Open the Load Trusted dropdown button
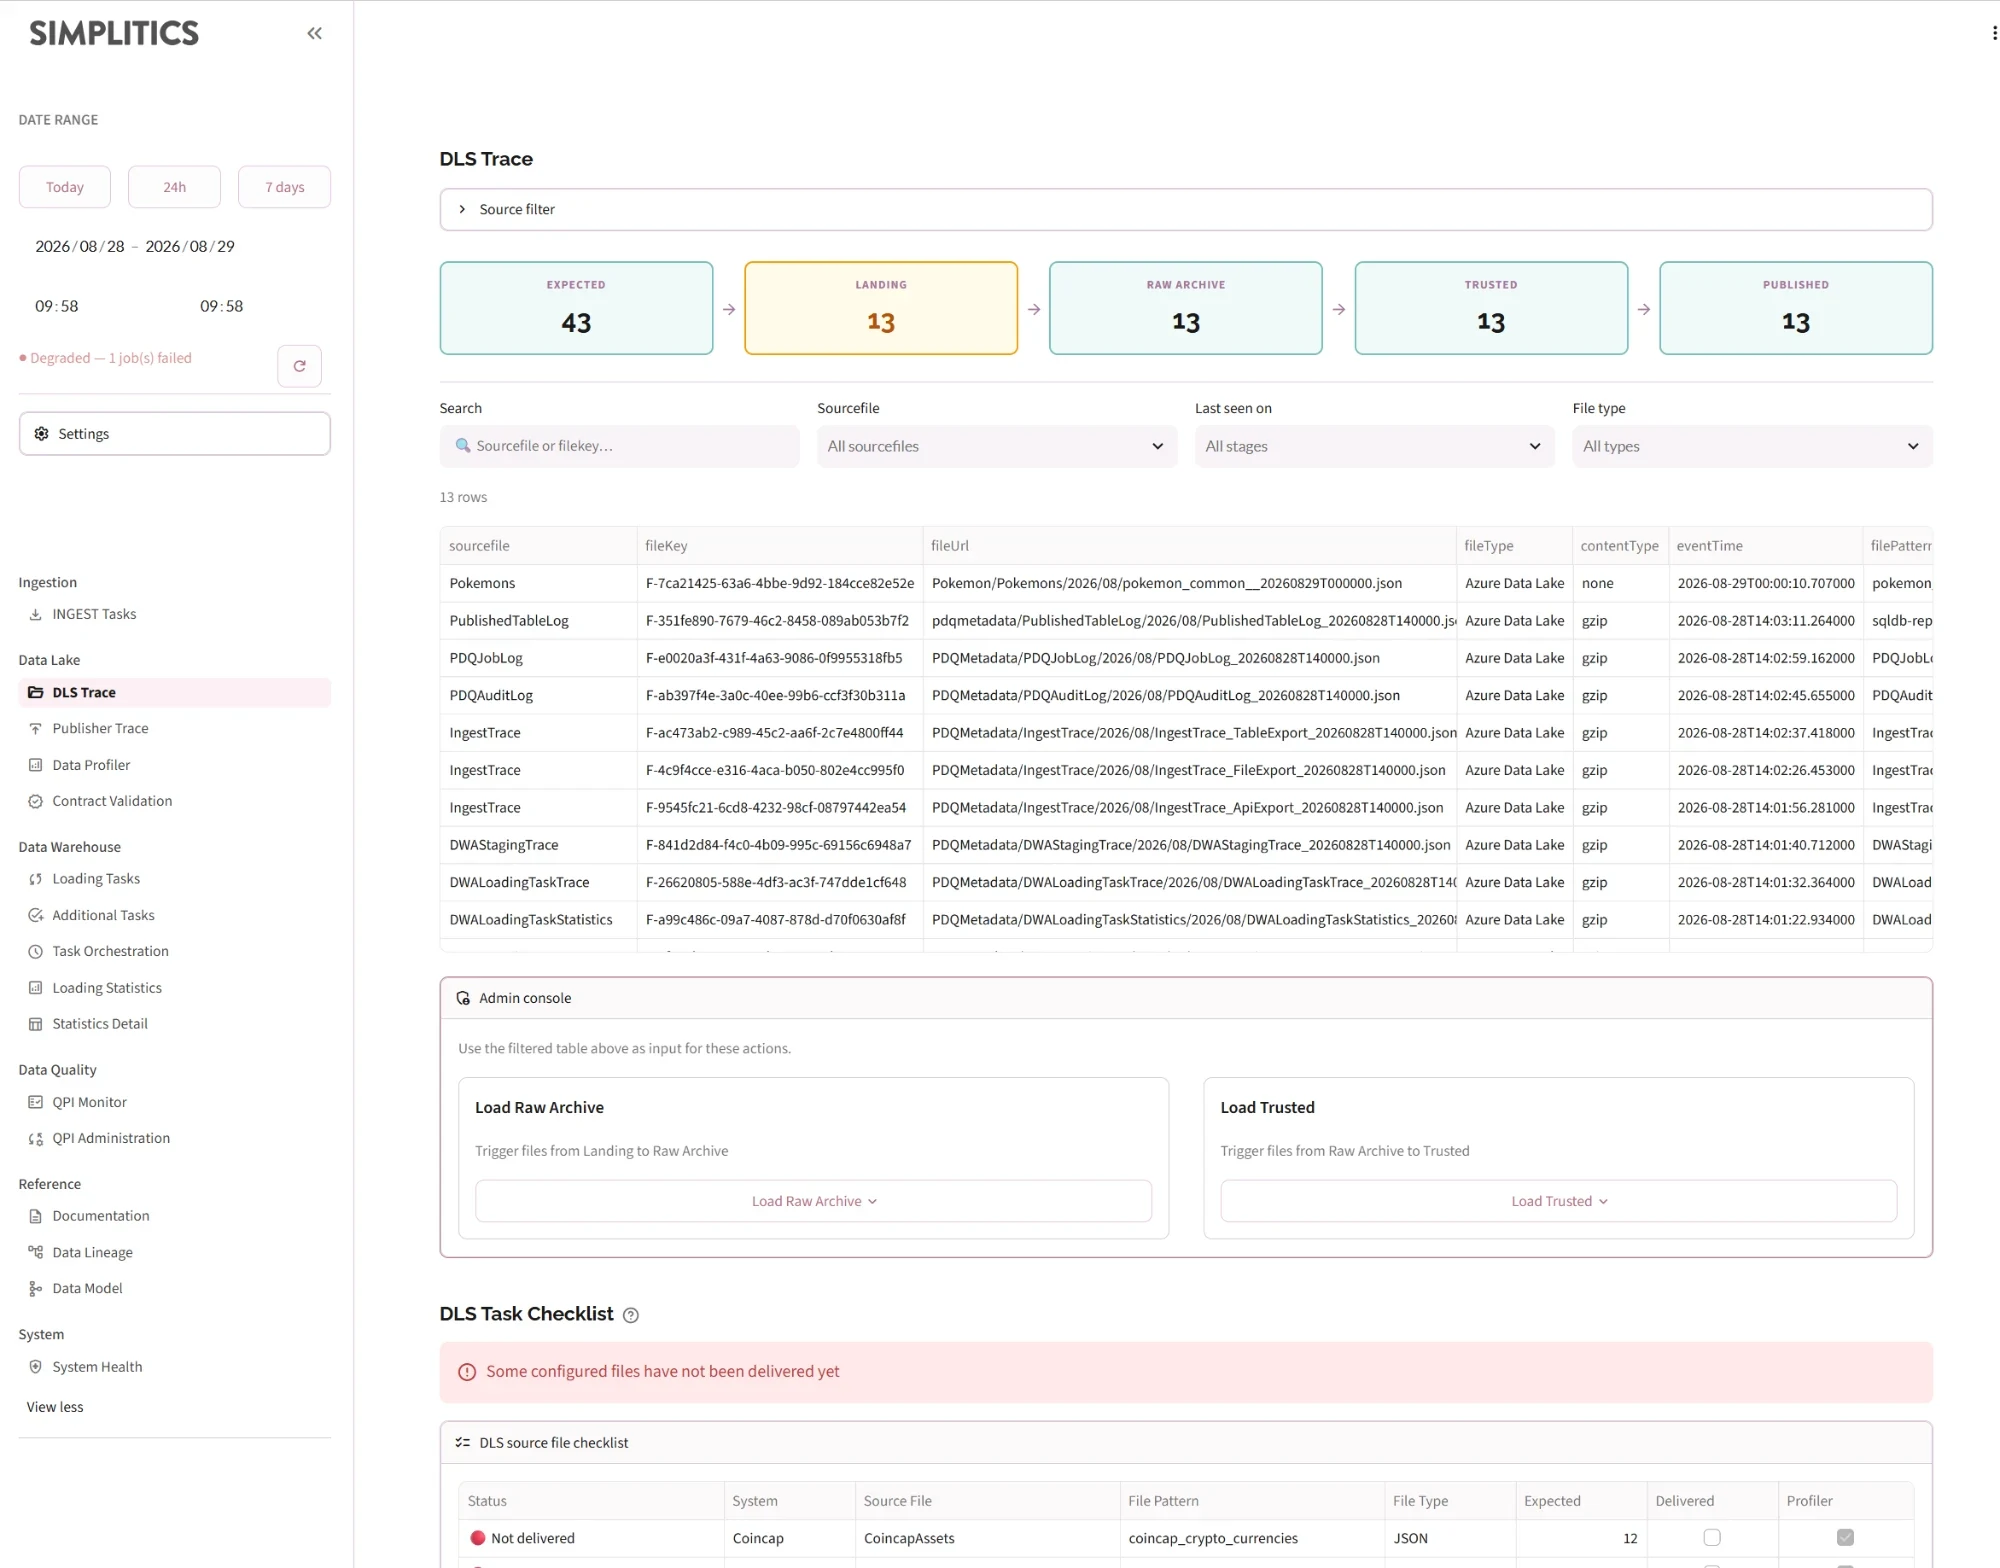This screenshot has width=2000, height=1568. click(1558, 1201)
